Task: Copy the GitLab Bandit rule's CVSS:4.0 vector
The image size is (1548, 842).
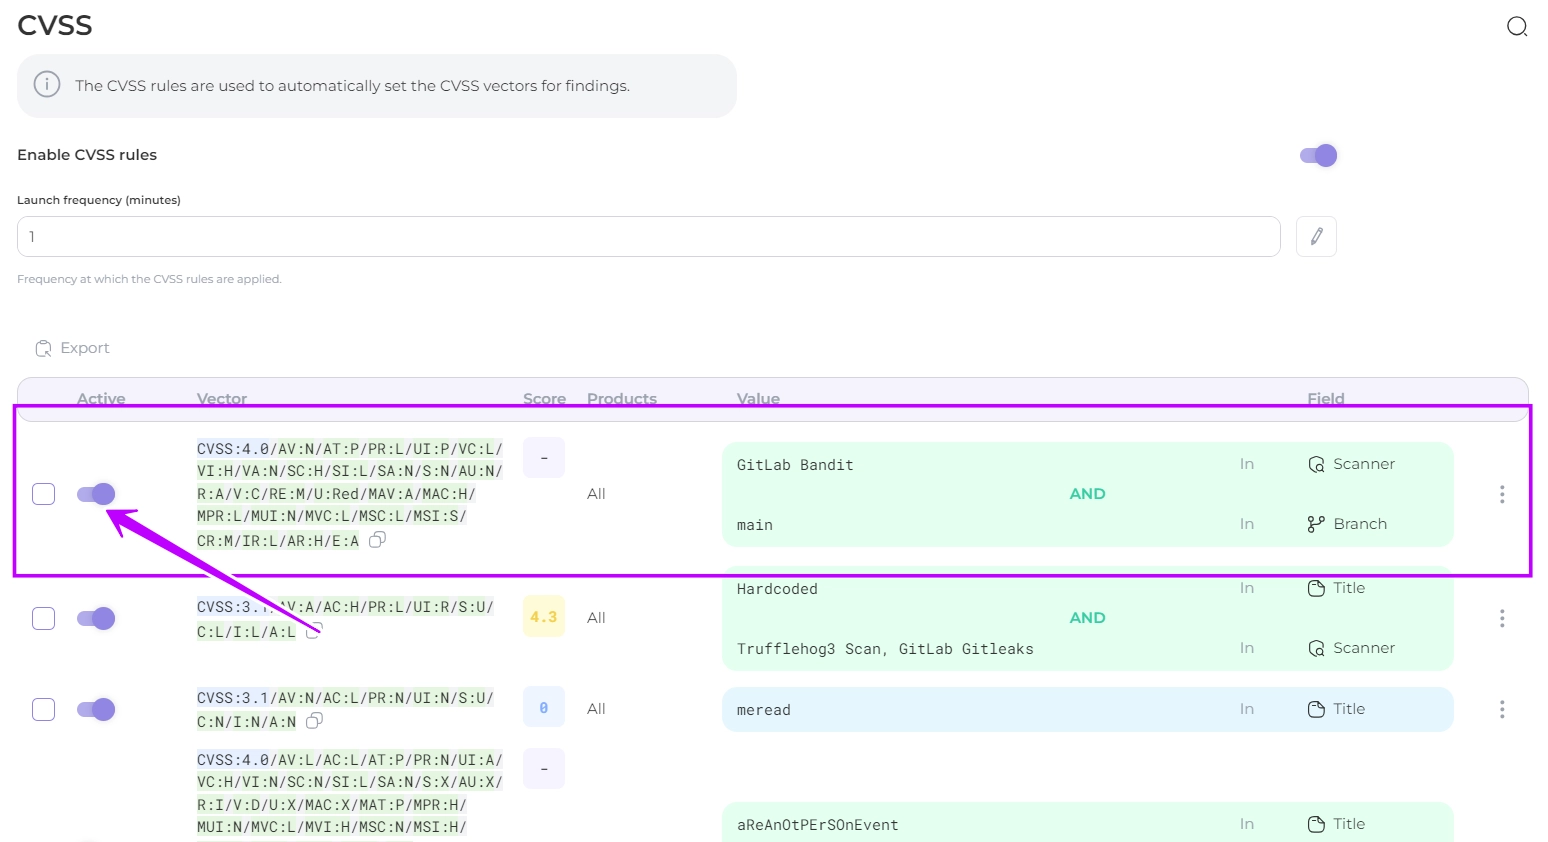Action: point(377,540)
